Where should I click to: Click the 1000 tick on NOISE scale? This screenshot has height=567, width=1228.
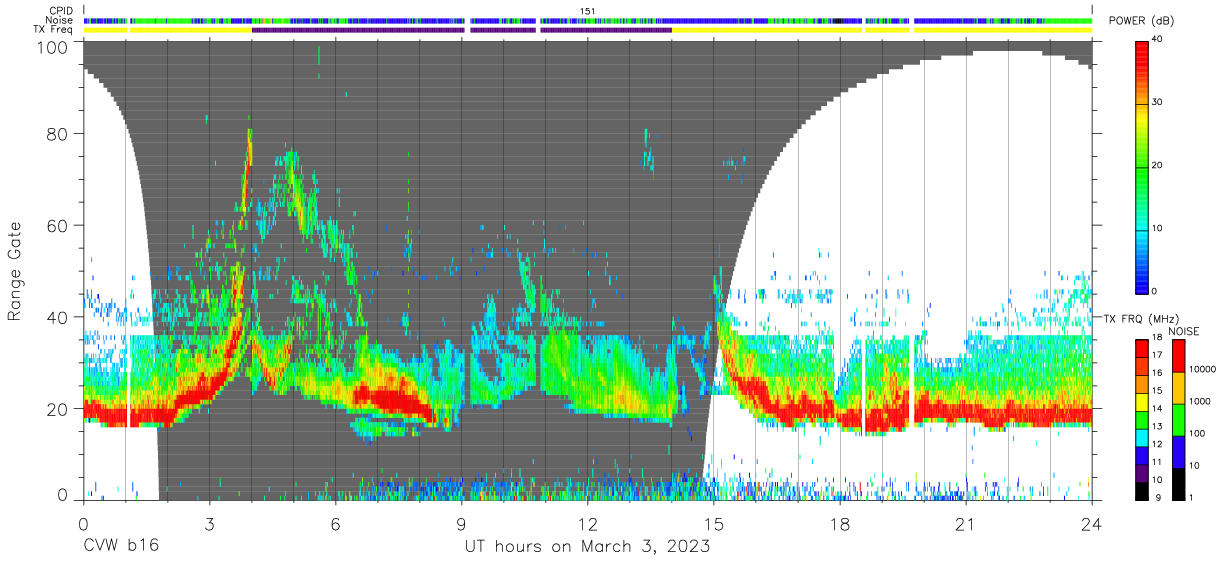(x=1200, y=401)
